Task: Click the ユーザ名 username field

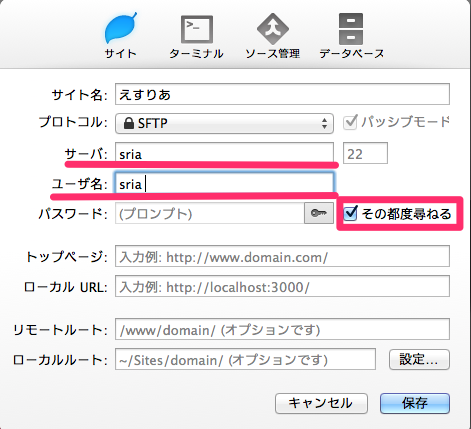Action: (224, 183)
